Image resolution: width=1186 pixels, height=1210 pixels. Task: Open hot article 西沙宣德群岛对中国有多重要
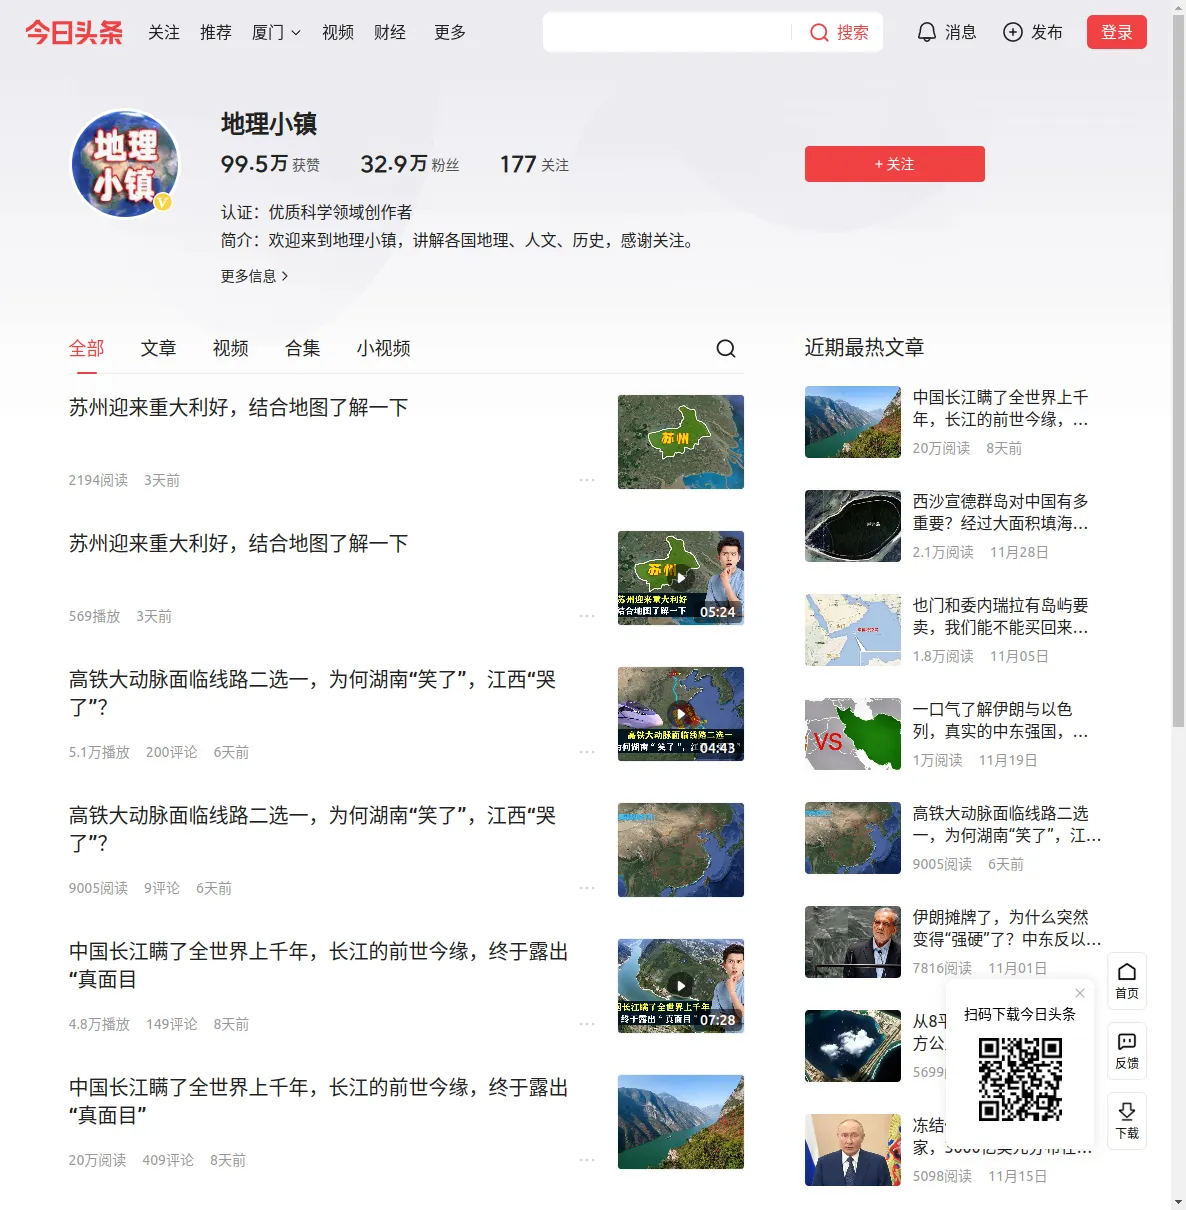1001,512
